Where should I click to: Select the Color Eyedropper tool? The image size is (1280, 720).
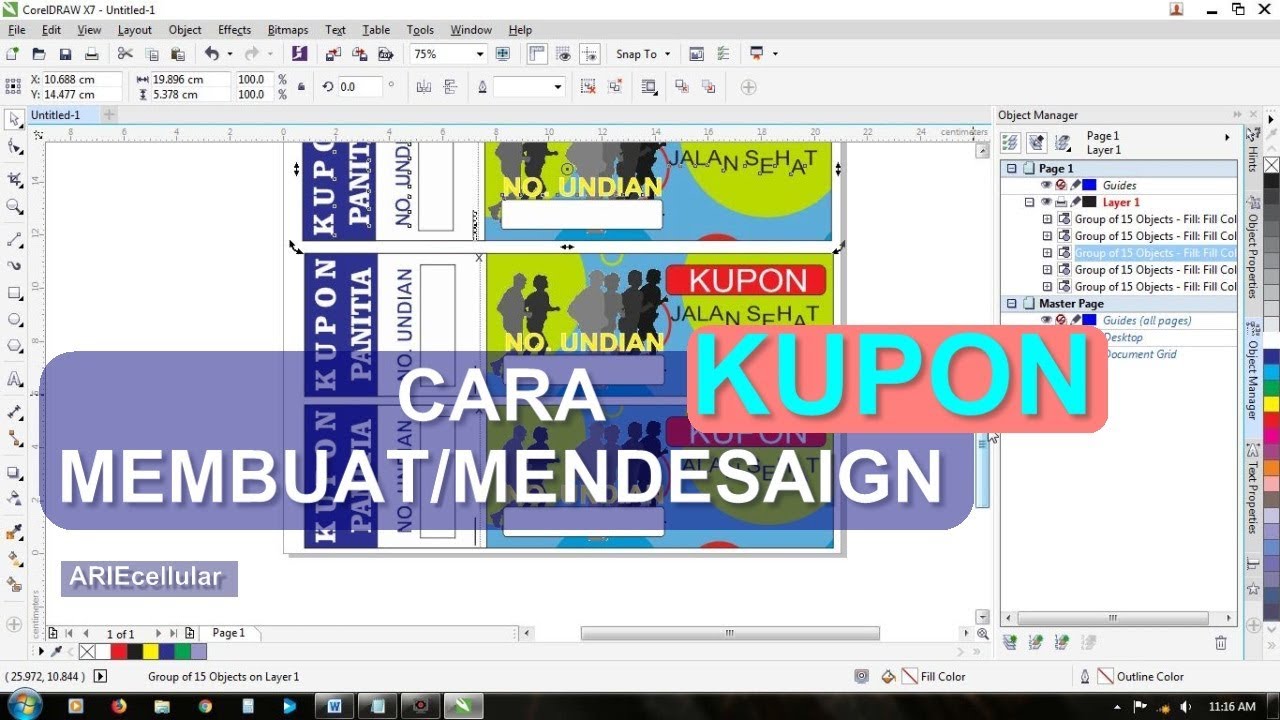(15, 532)
